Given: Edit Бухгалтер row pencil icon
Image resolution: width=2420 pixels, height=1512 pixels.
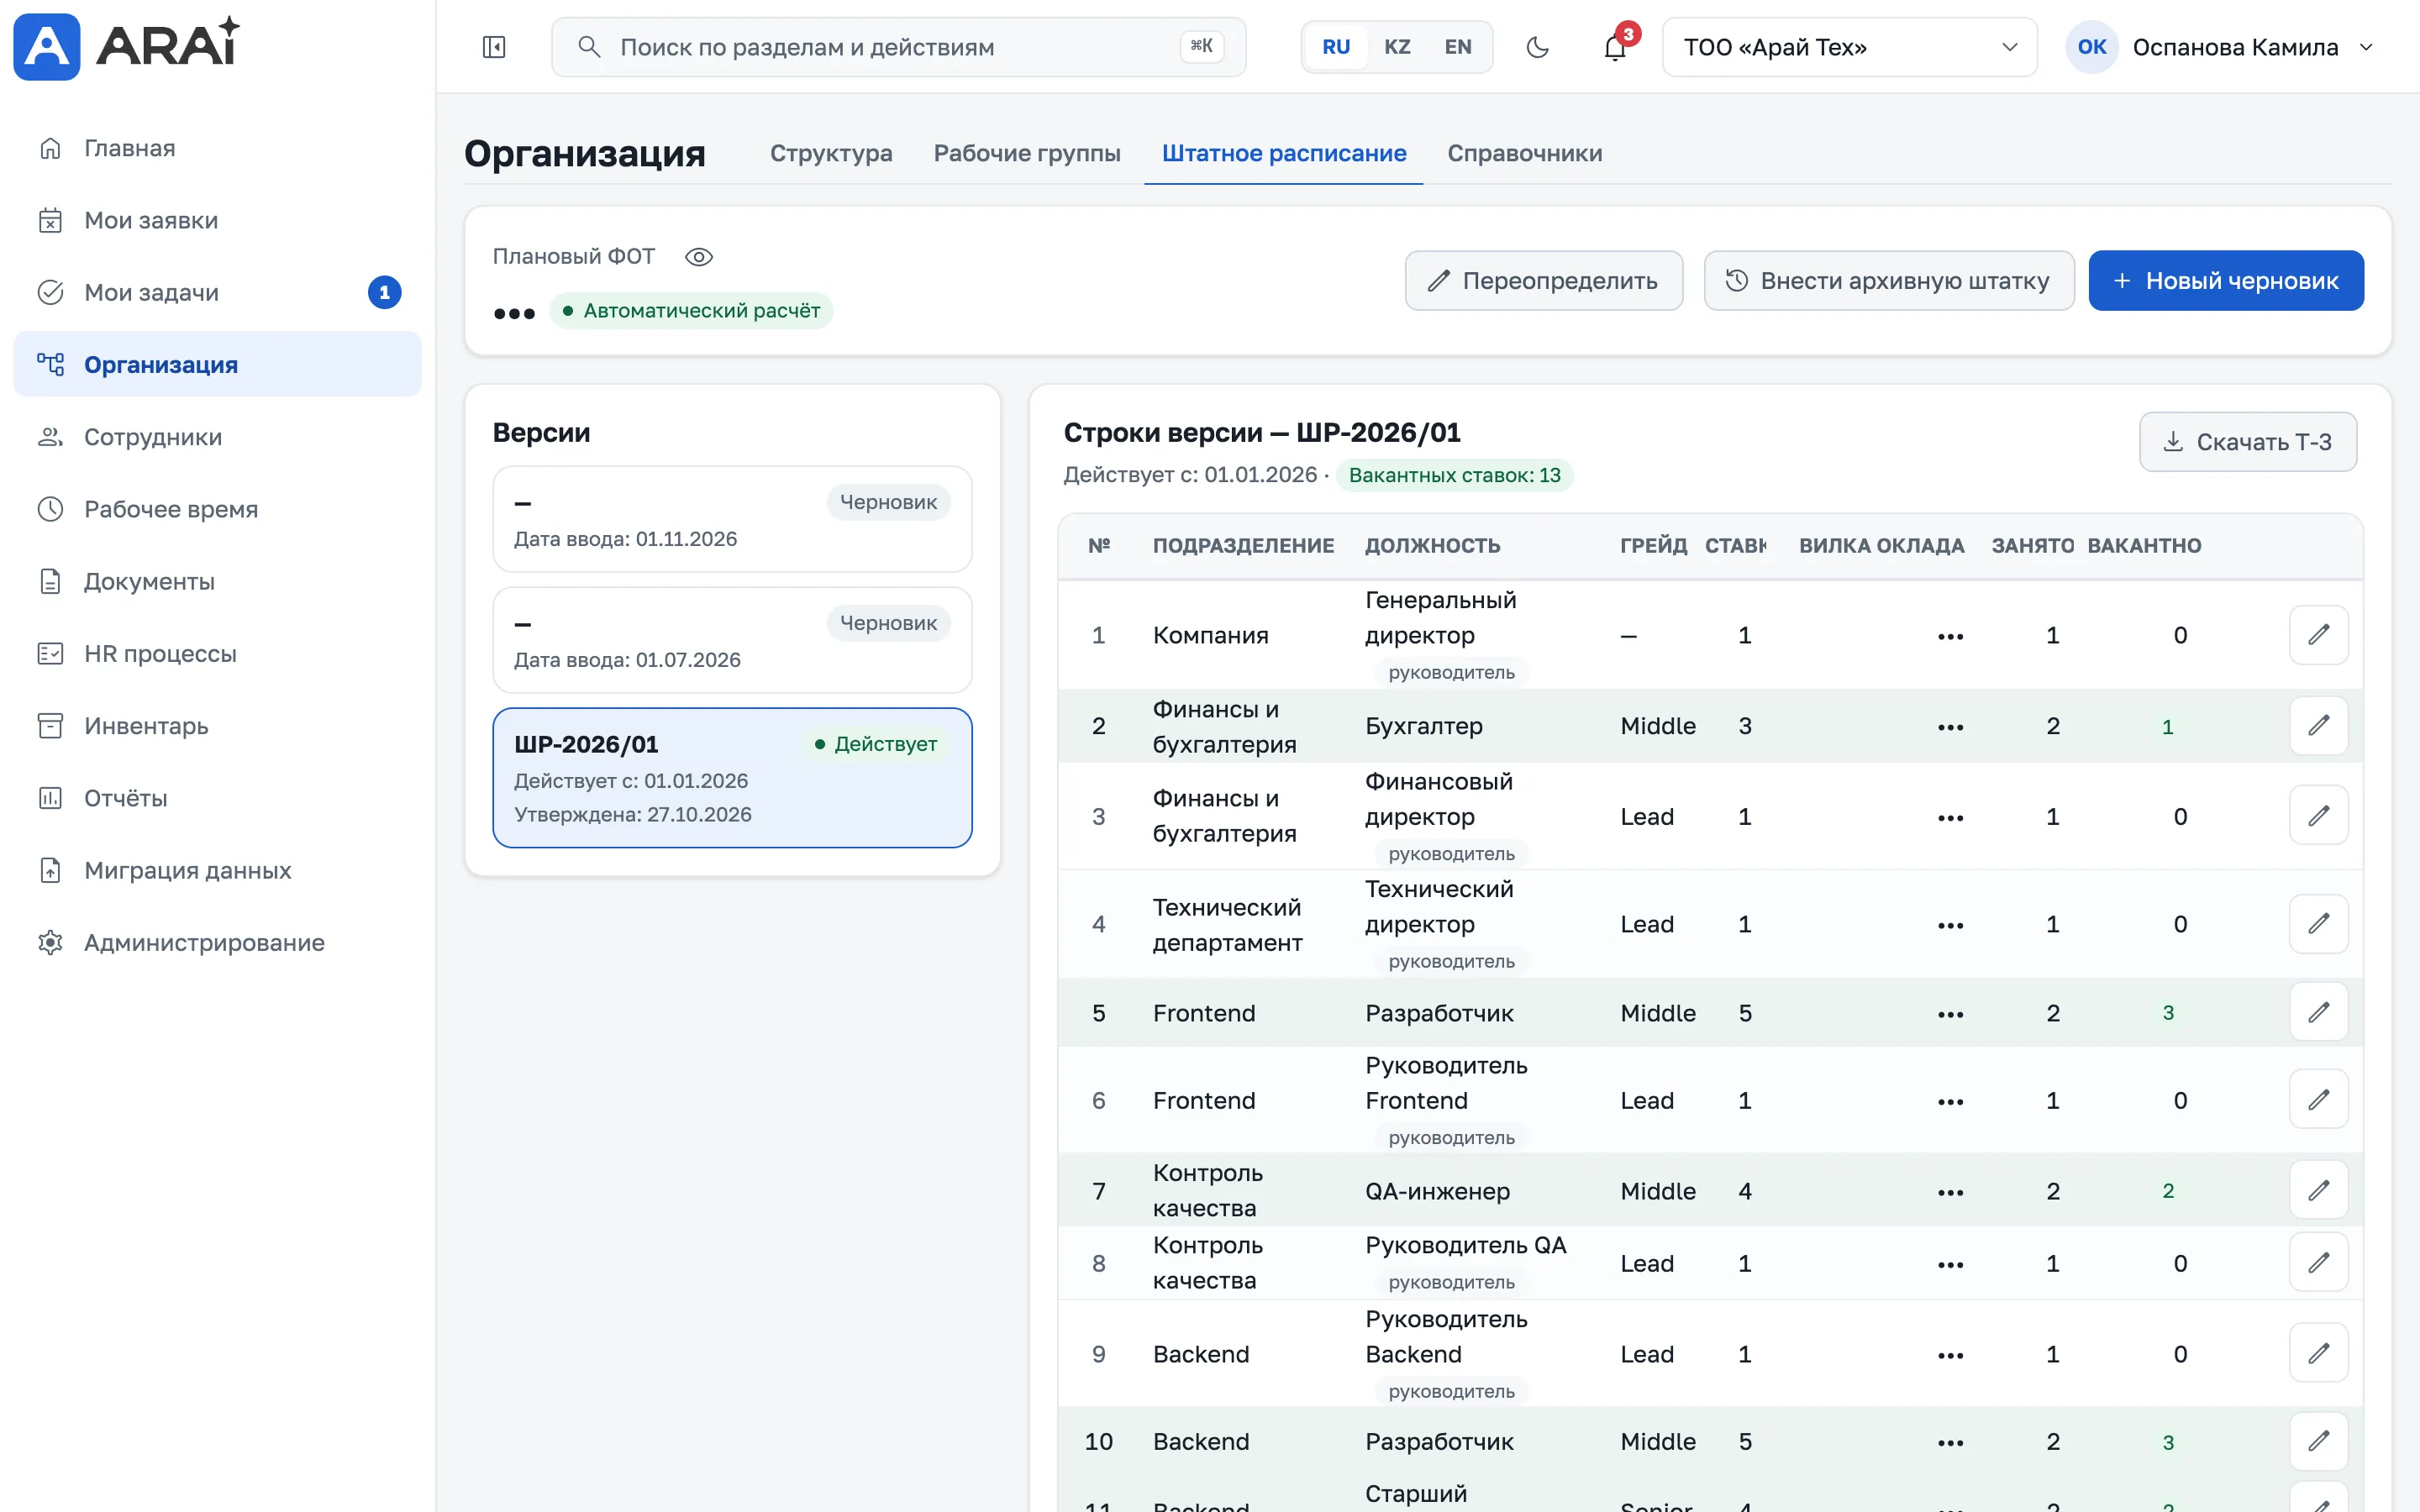Looking at the screenshot, I should 2318,726.
